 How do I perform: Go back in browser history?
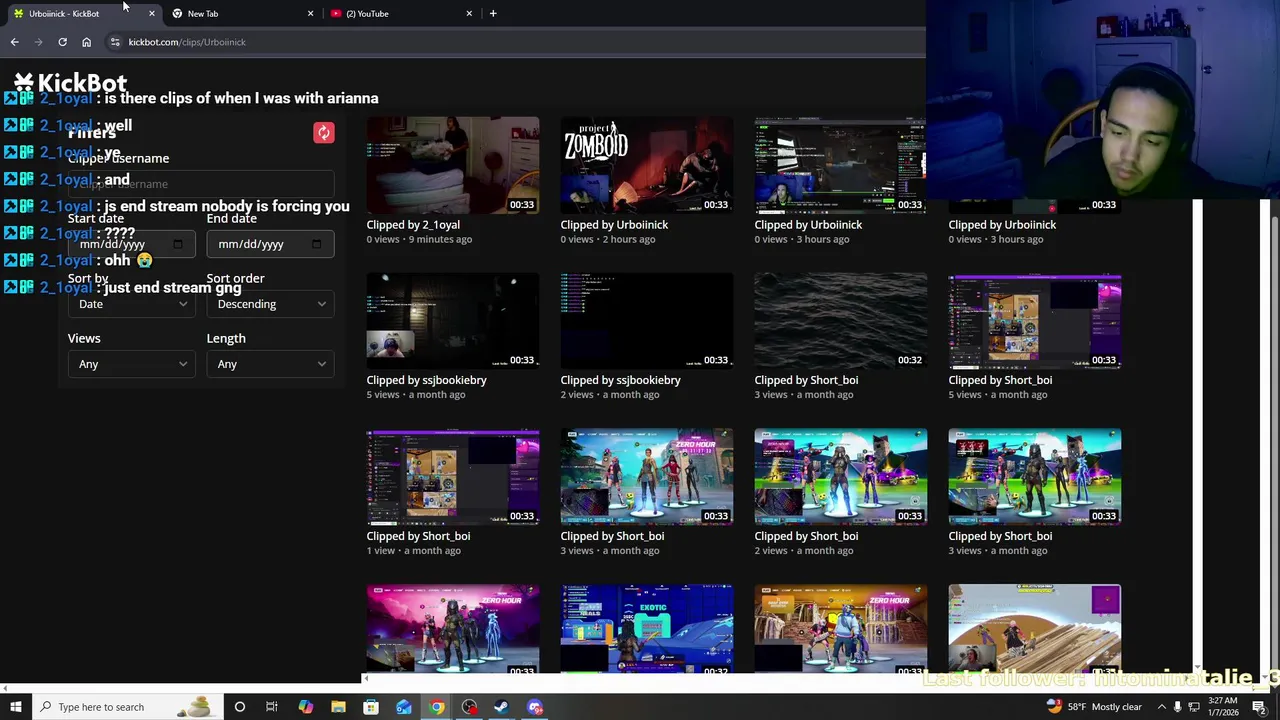14,42
